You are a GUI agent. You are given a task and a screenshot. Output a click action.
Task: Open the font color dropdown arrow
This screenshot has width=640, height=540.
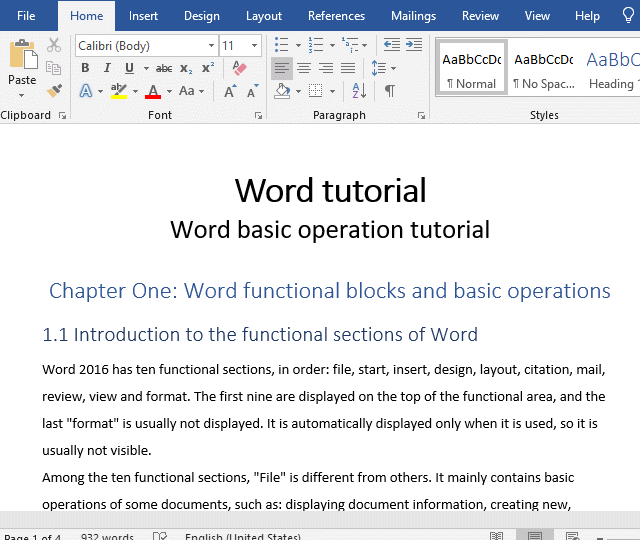pyautogui.click(x=169, y=91)
